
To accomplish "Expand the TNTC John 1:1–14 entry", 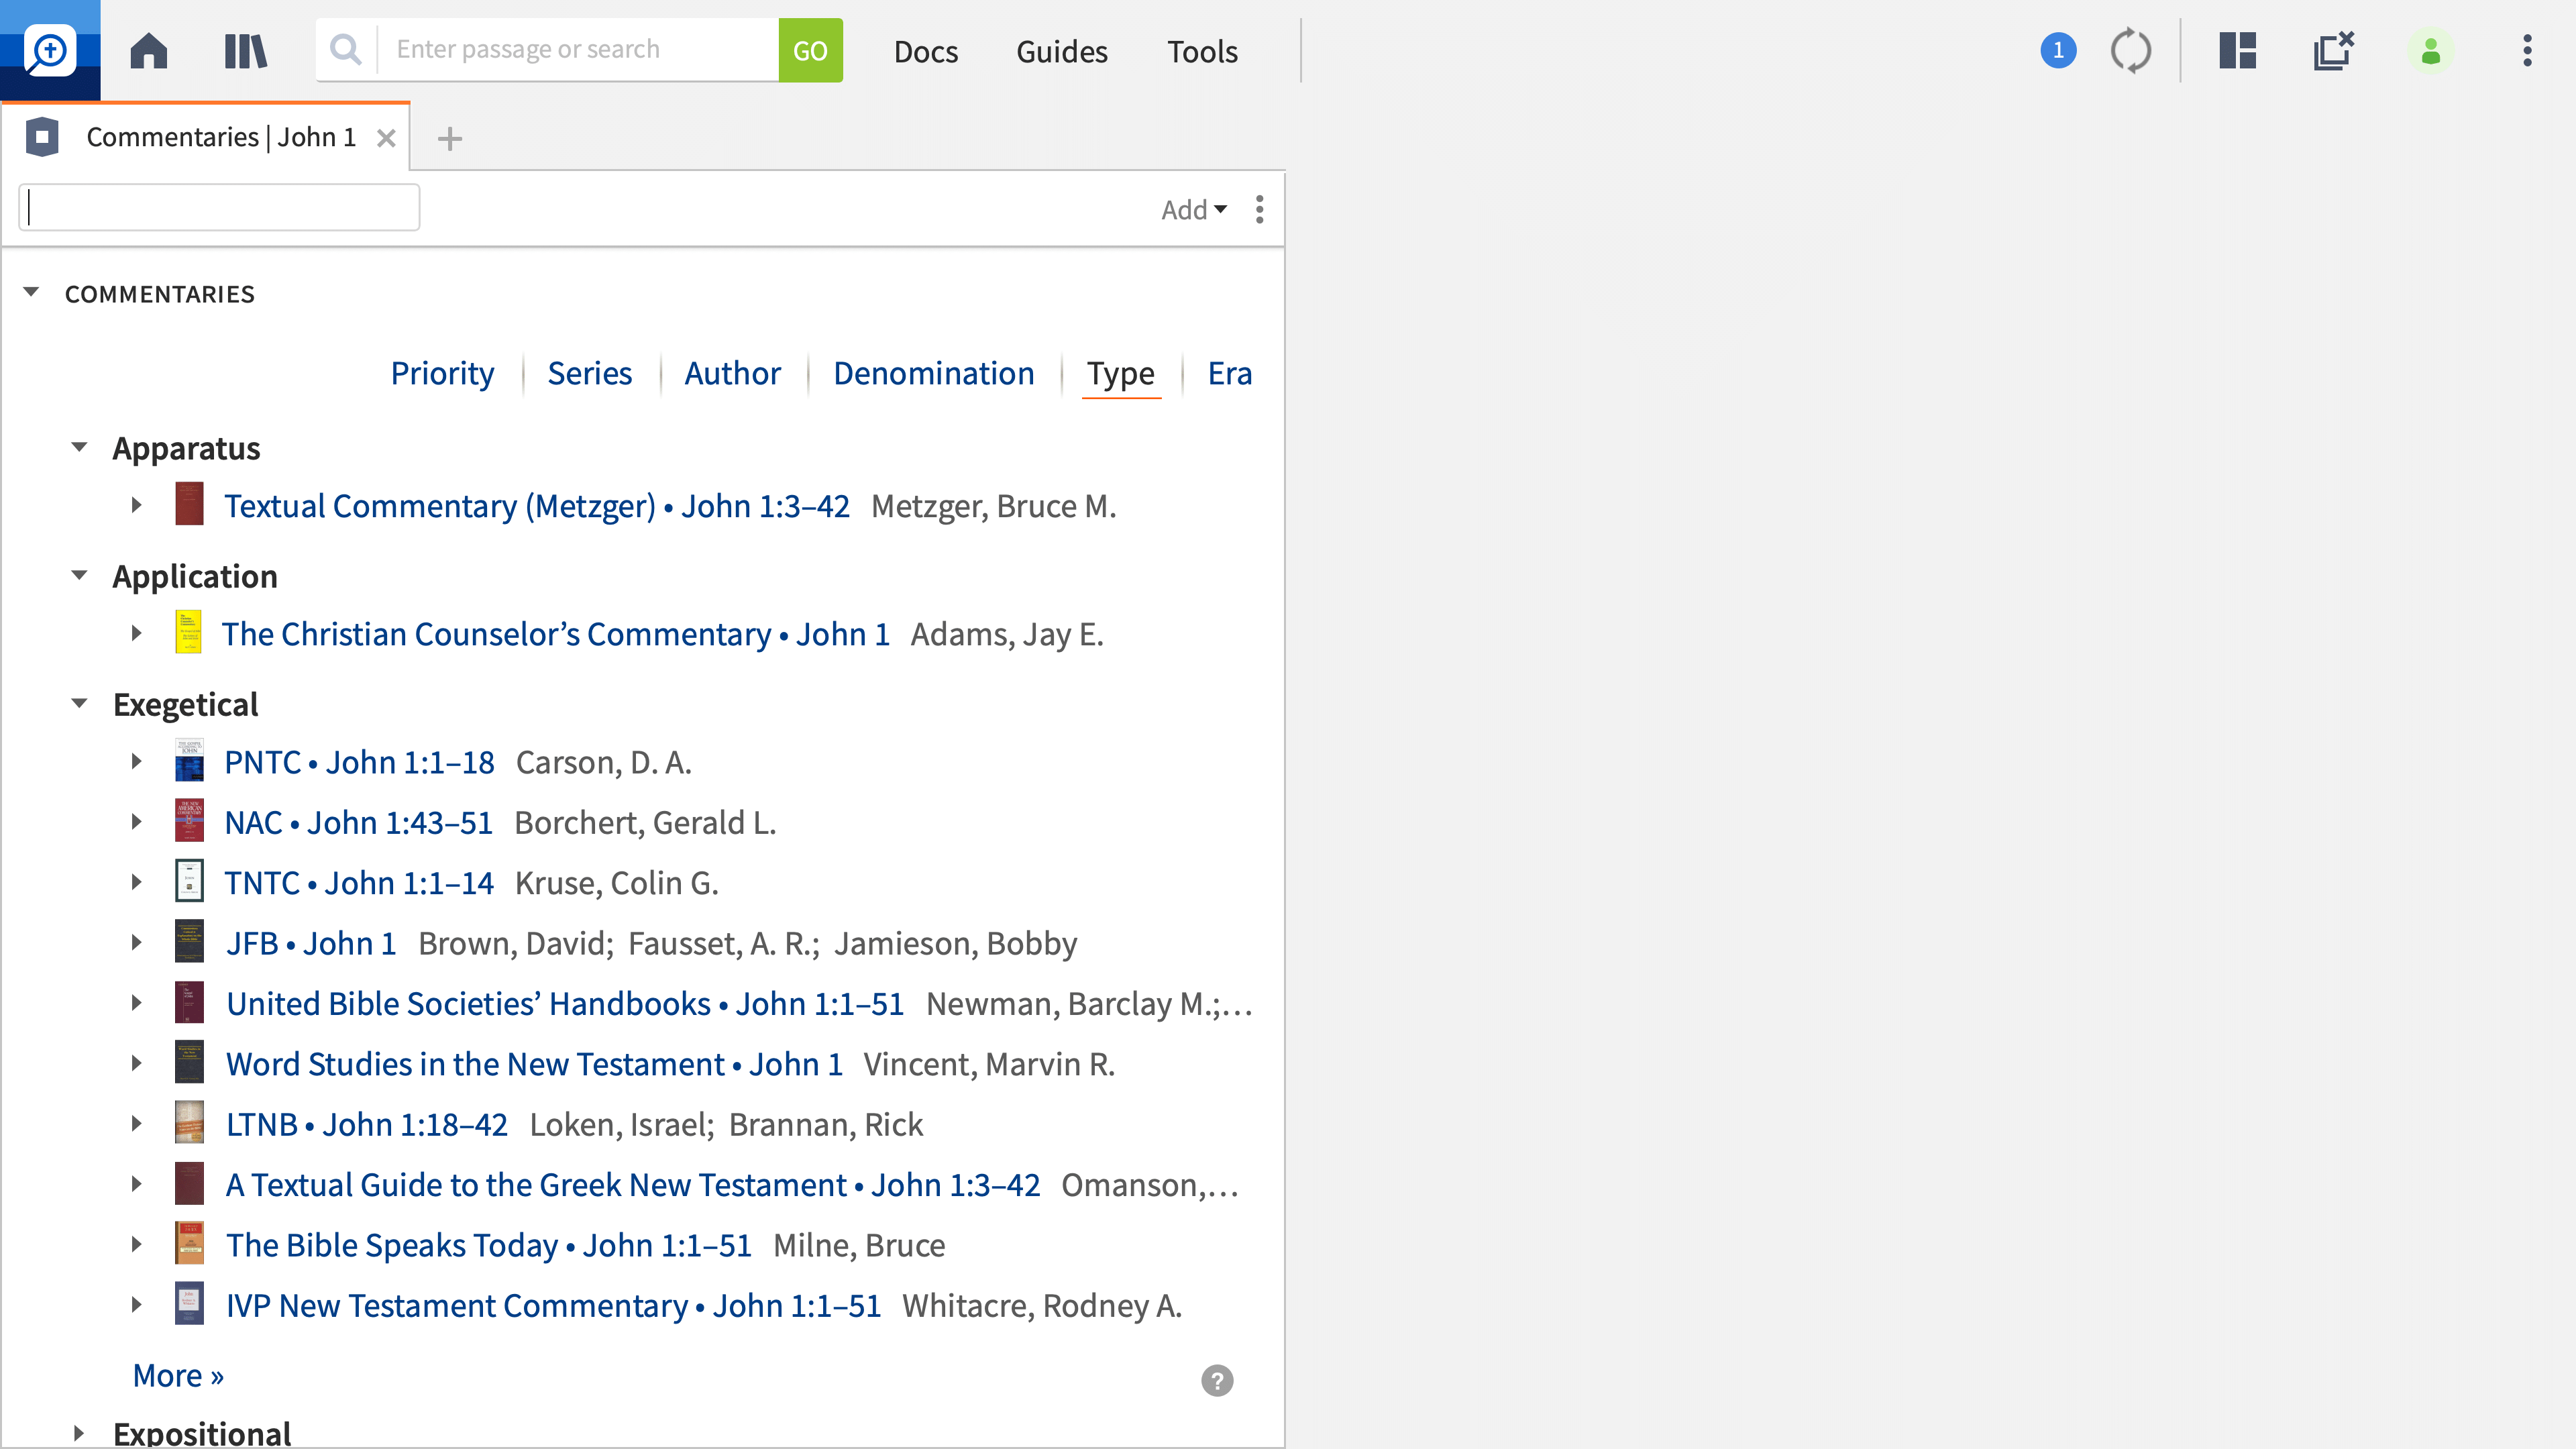I will point(137,882).
